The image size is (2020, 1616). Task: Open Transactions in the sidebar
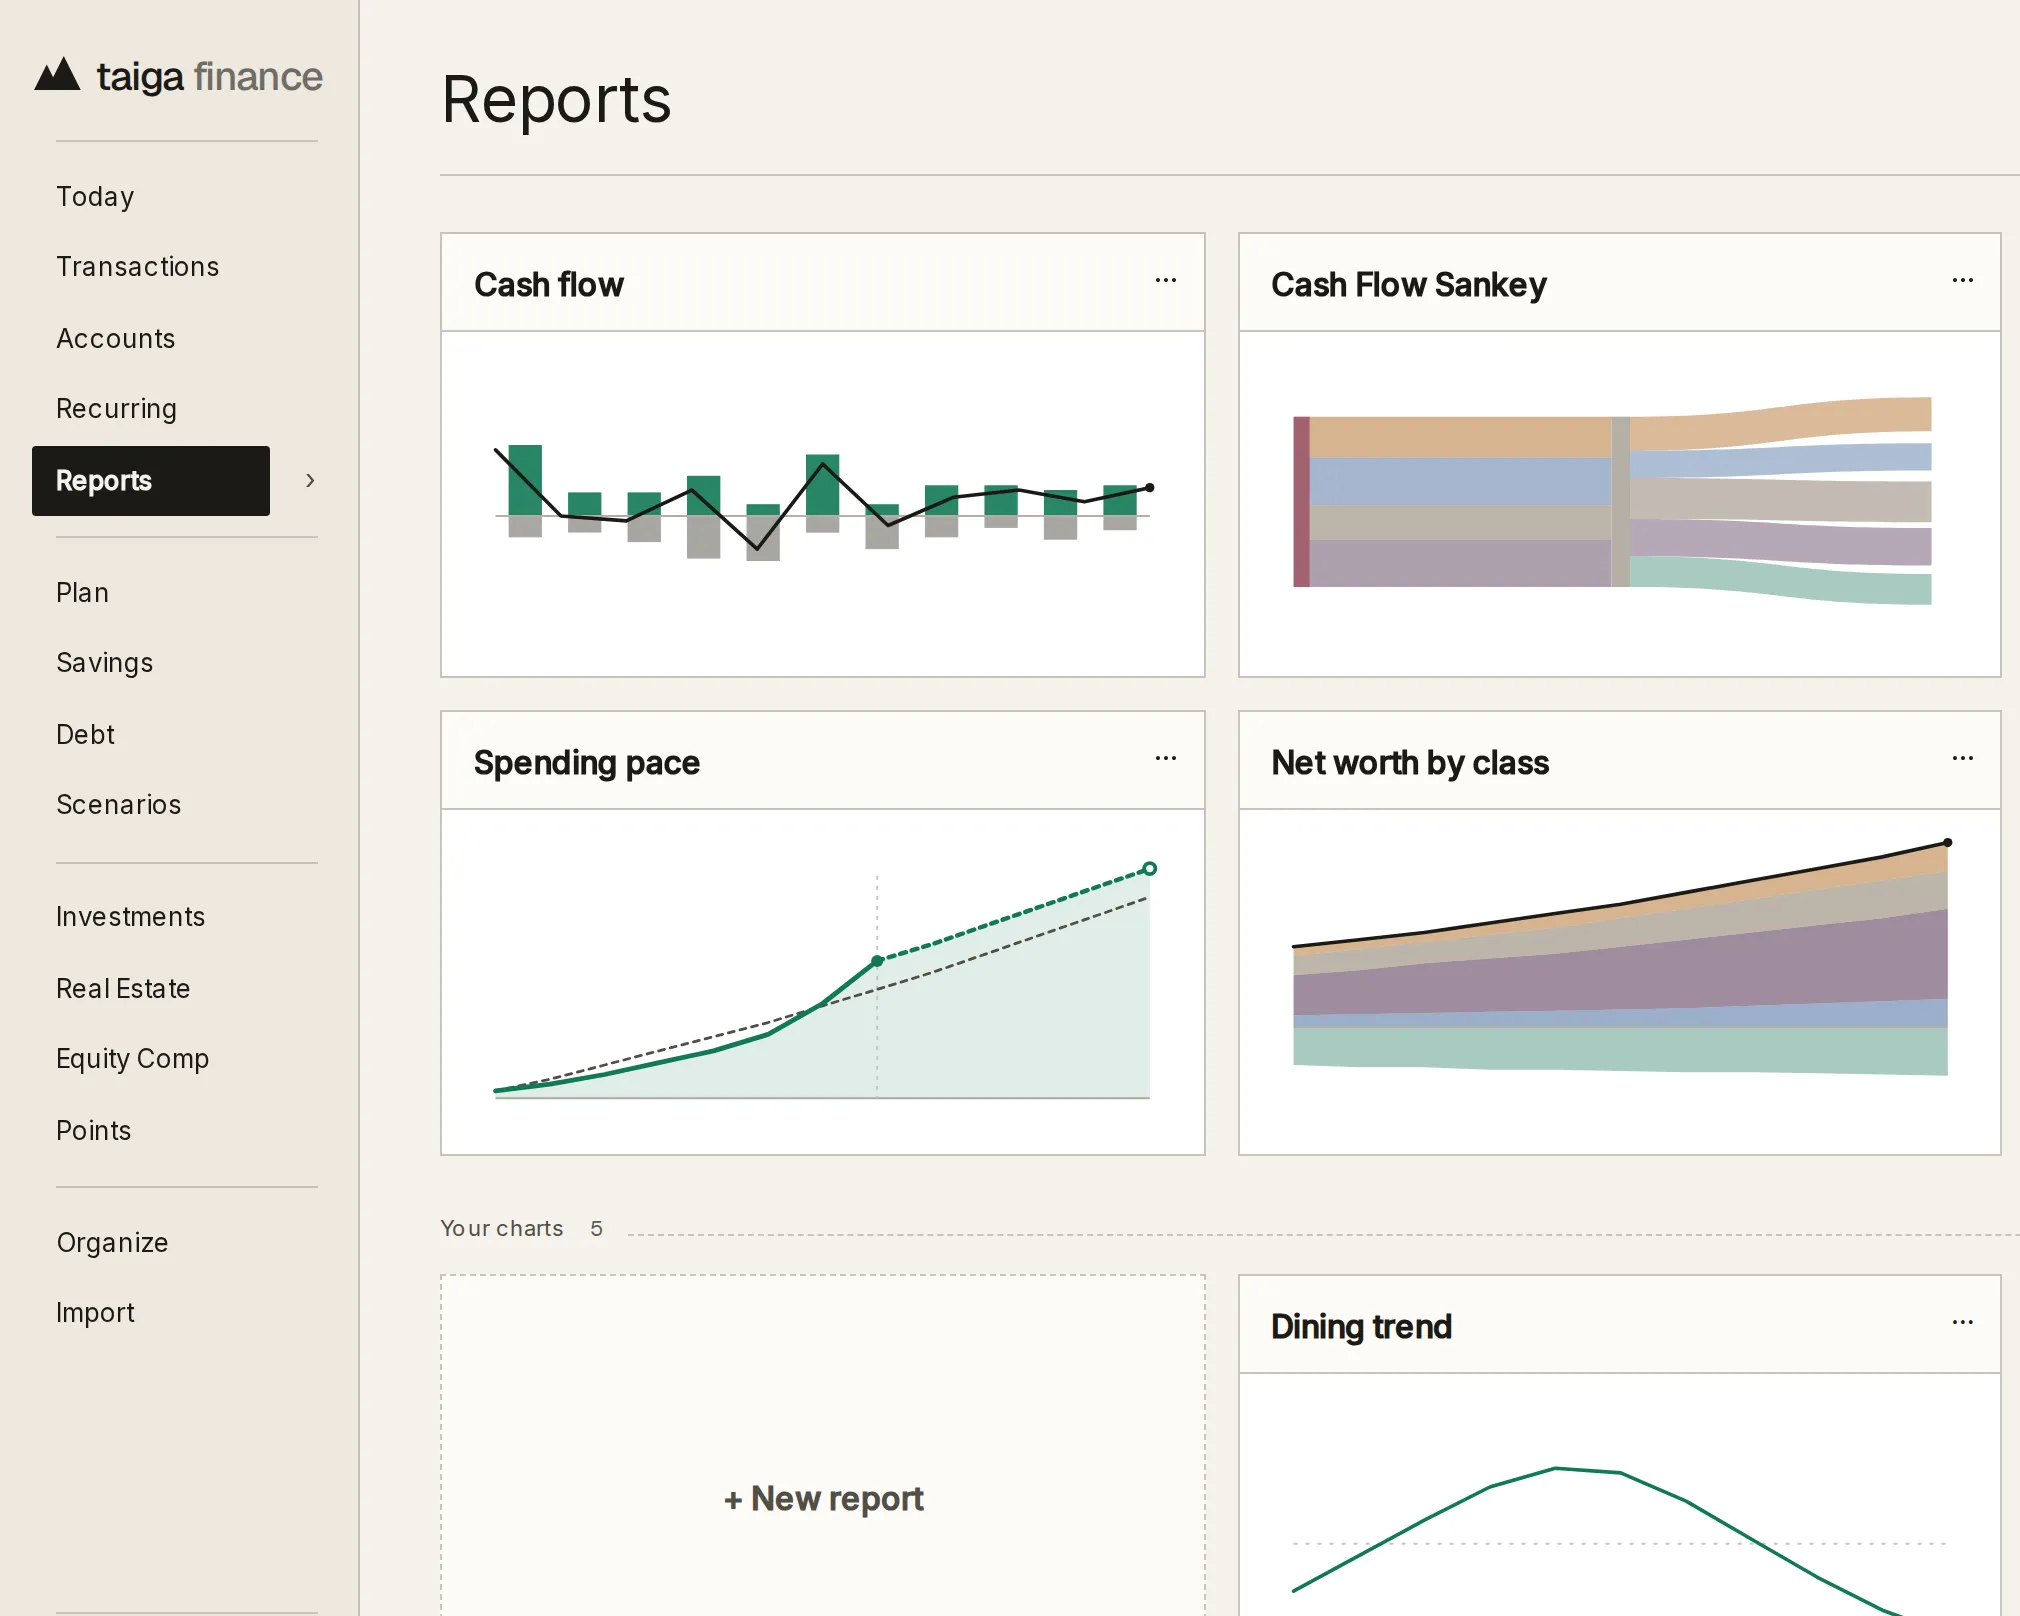click(138, 267)
